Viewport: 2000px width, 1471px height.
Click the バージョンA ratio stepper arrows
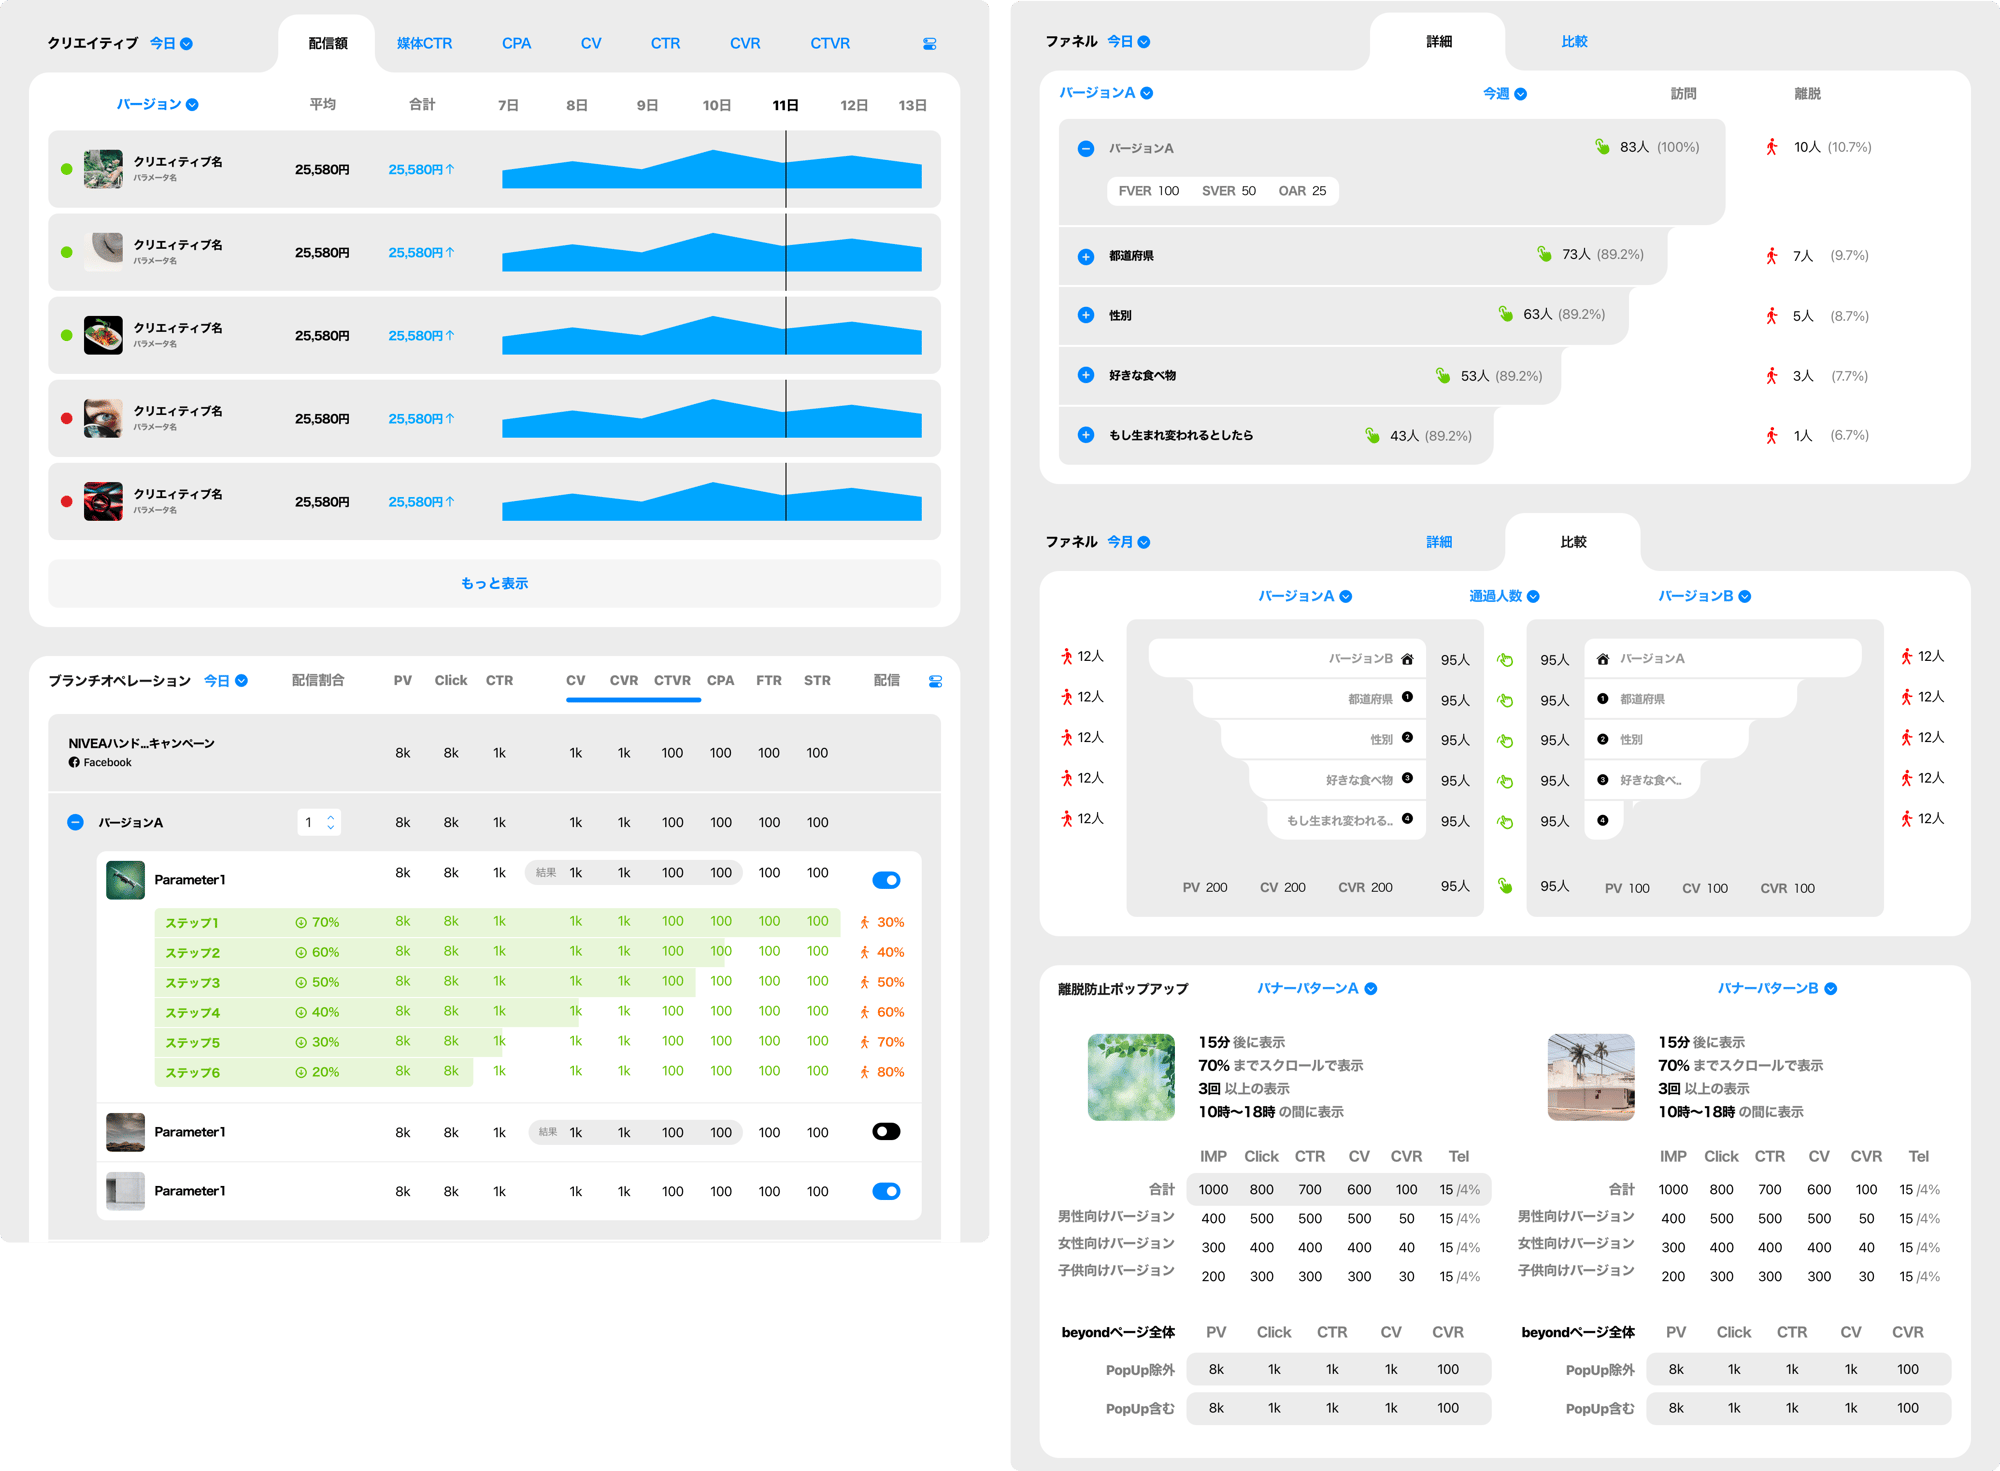[331, 822]
